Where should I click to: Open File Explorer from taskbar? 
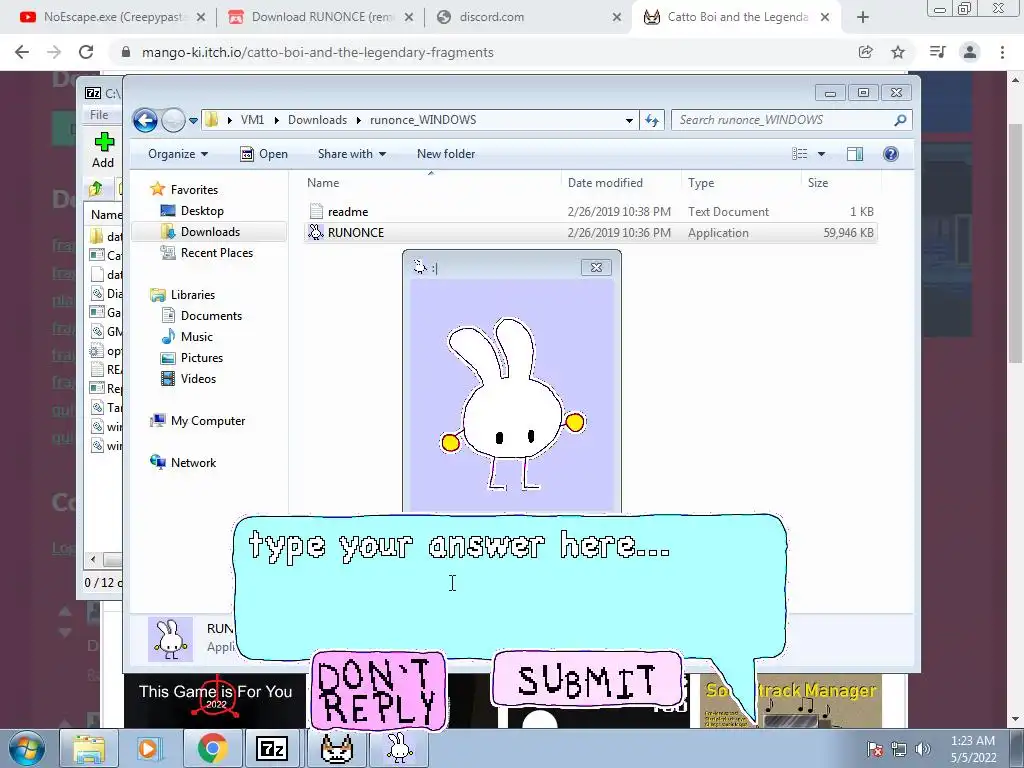click(x=89, y=748)
